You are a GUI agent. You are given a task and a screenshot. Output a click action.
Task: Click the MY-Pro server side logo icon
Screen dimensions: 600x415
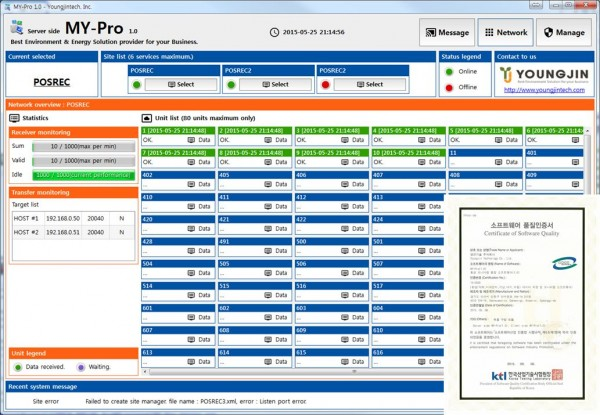pyautogui.click(x=17, y=28)
